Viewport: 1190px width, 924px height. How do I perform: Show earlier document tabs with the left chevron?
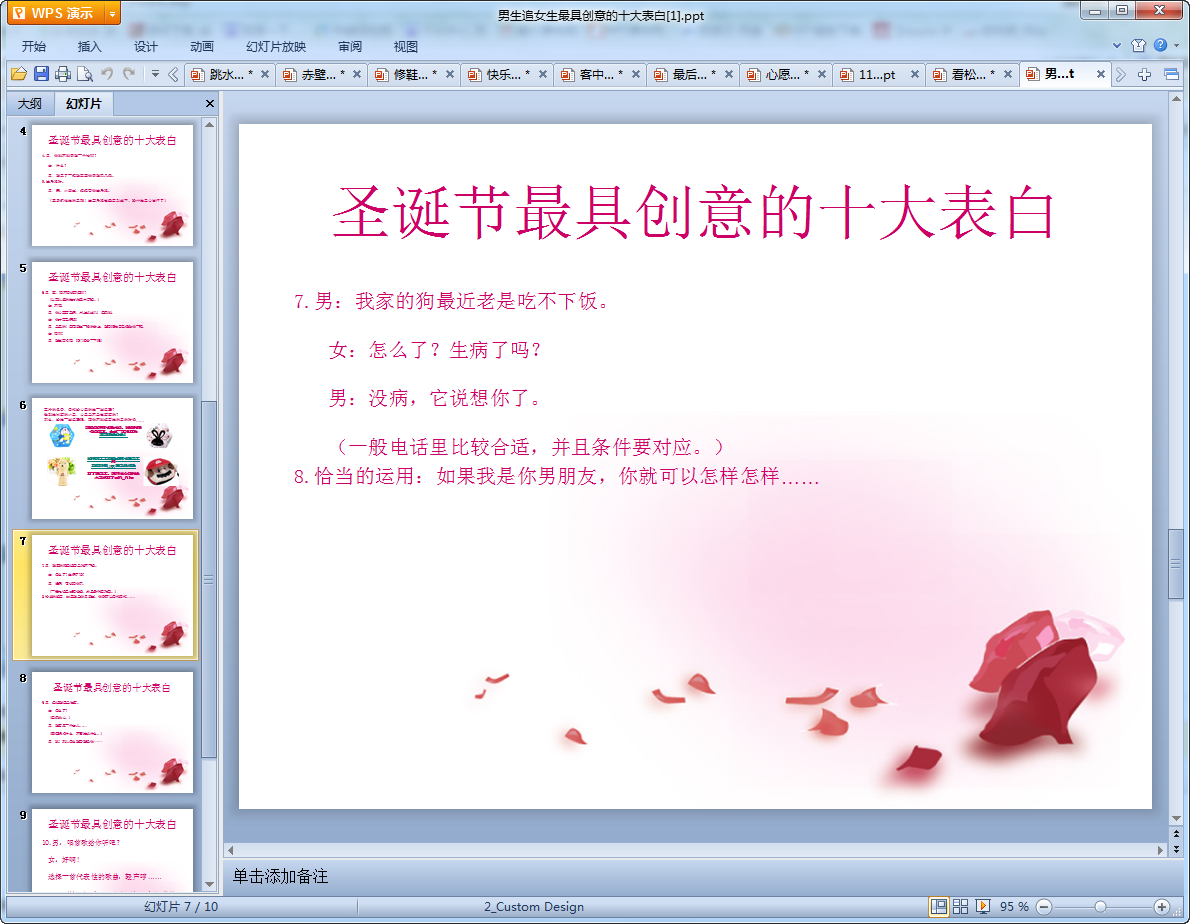click(x=173, y=74)
